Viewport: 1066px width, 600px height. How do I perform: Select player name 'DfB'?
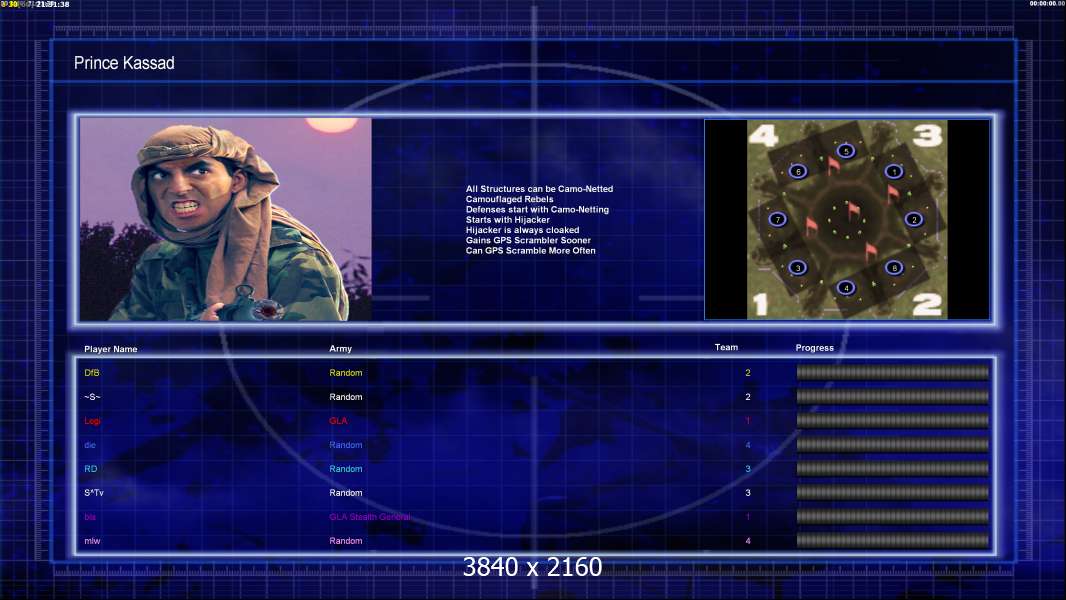coord(92,373)
